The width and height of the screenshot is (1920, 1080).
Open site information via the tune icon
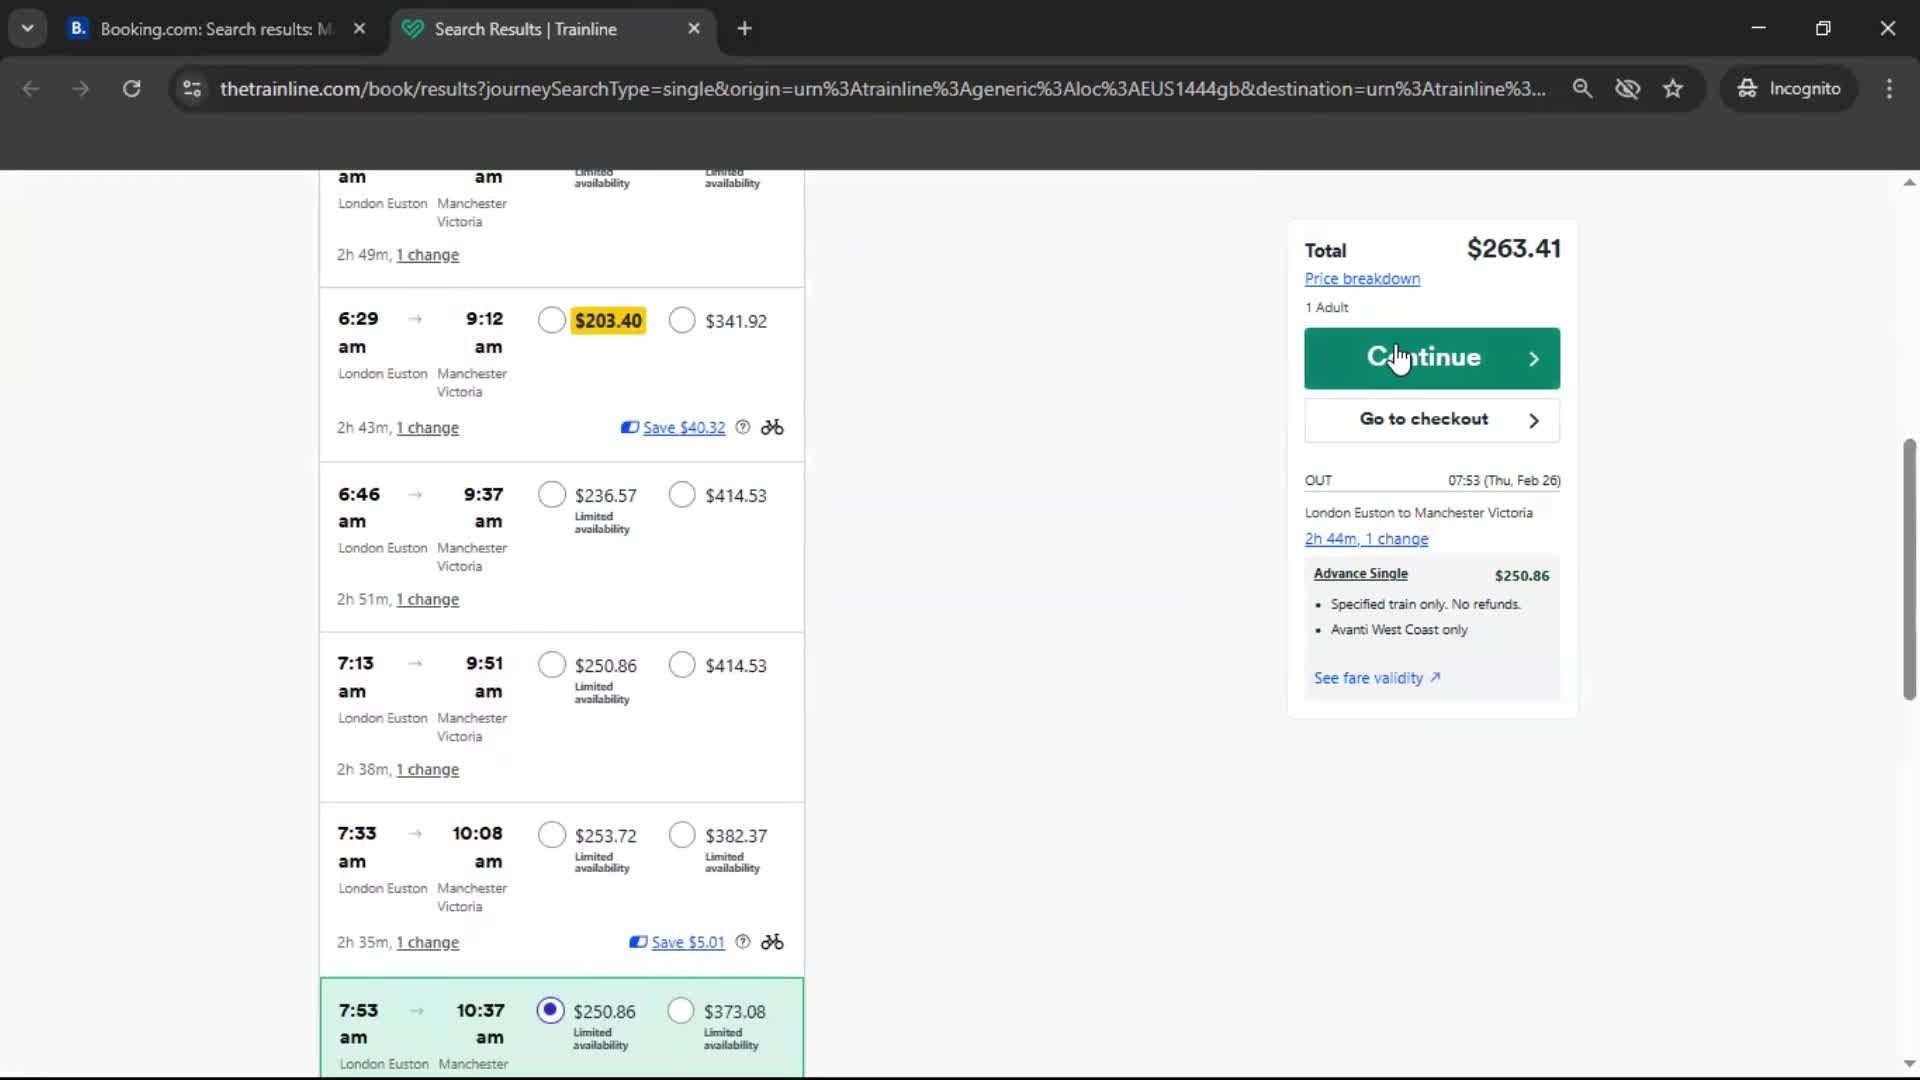click(x=191, y=88)
